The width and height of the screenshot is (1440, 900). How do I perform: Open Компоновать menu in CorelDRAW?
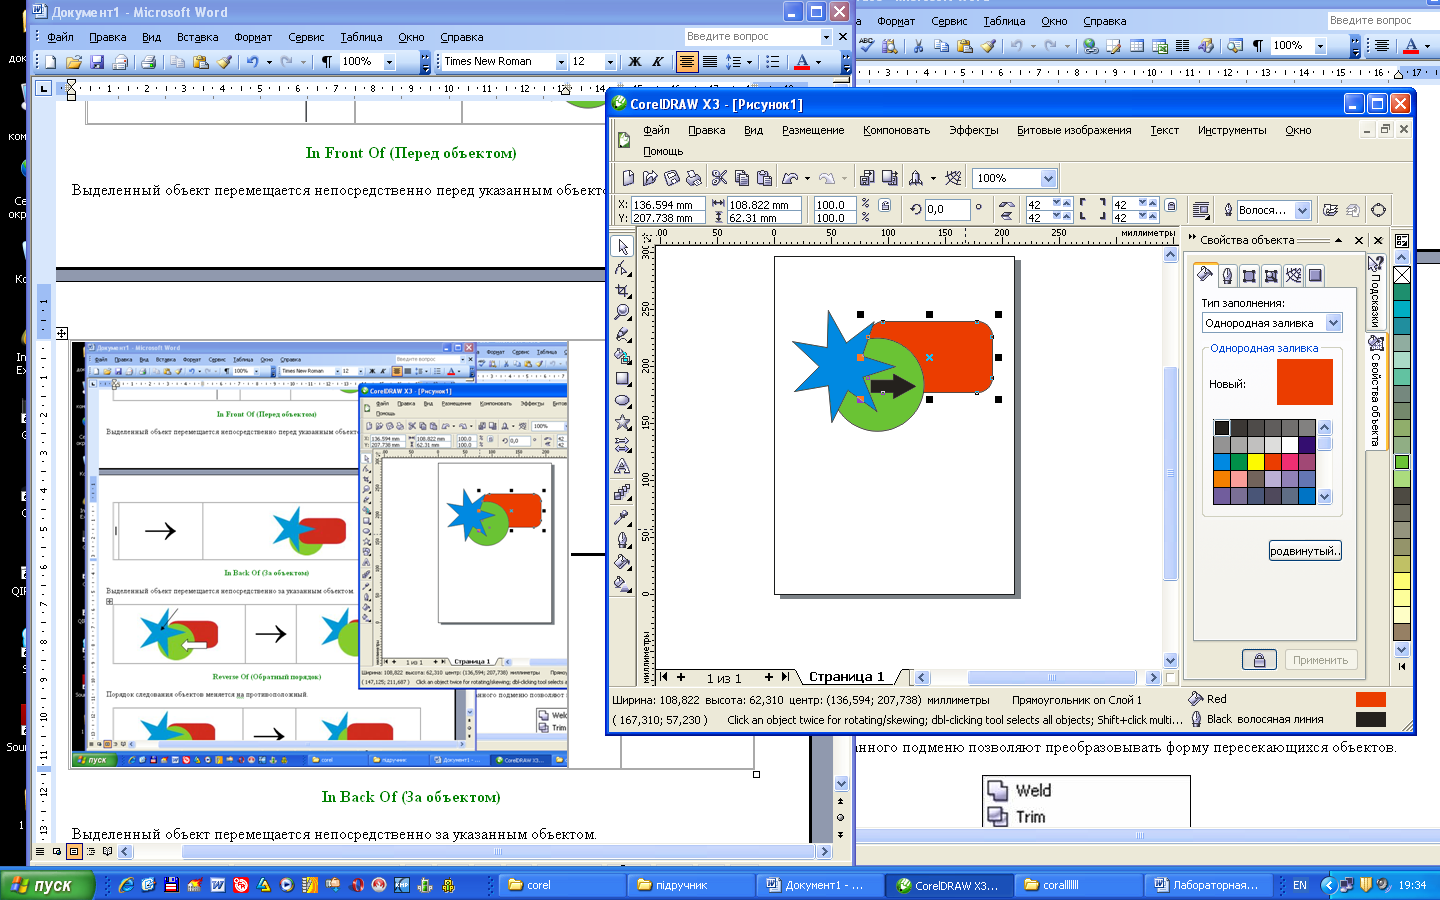tap(896, 130)
